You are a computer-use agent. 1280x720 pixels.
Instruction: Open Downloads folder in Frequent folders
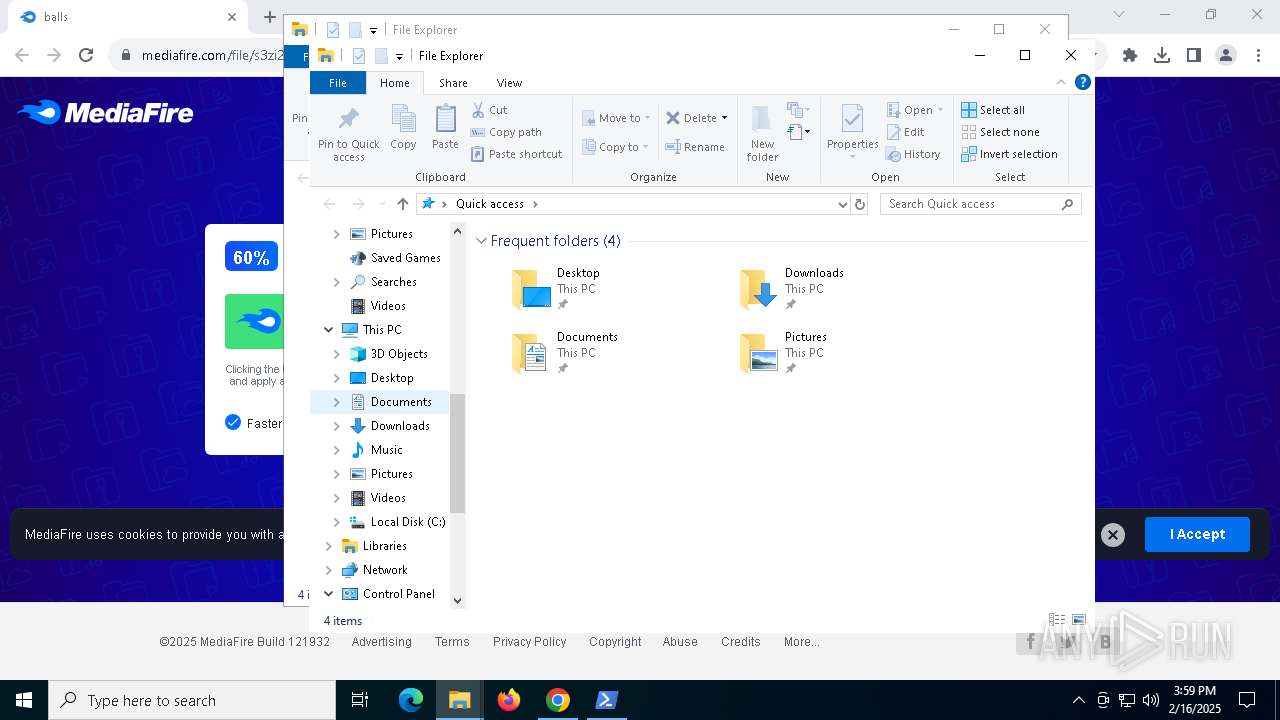coord(792,289)
